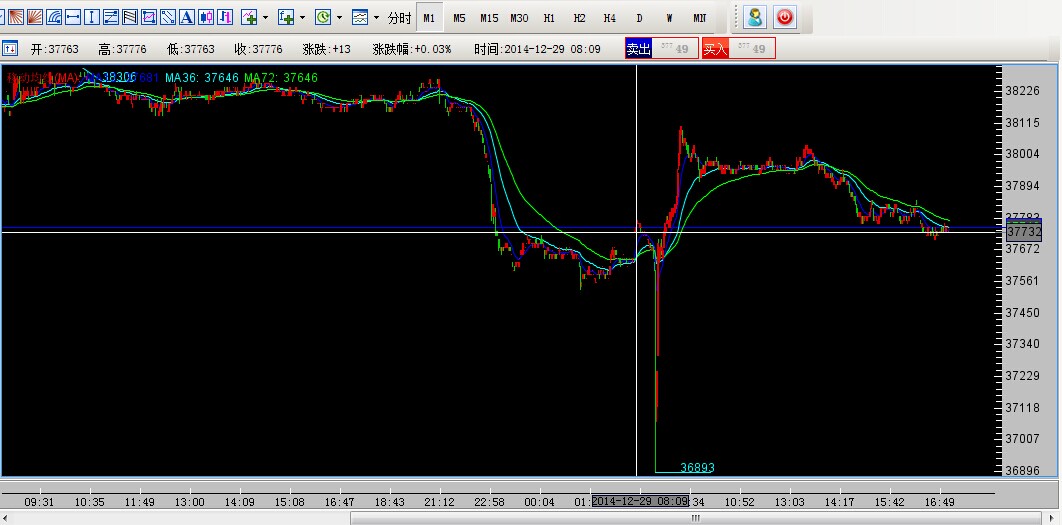Screen dimensions: 1062x525
Task: Click the MA36: 37646 indicator label
Action: 202,78
